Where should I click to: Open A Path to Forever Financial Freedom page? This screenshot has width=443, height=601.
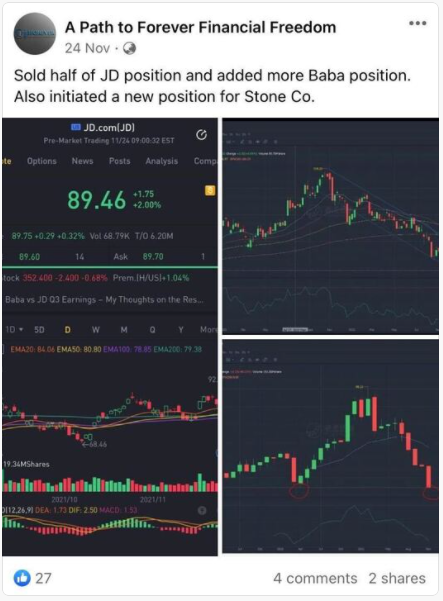200,27
